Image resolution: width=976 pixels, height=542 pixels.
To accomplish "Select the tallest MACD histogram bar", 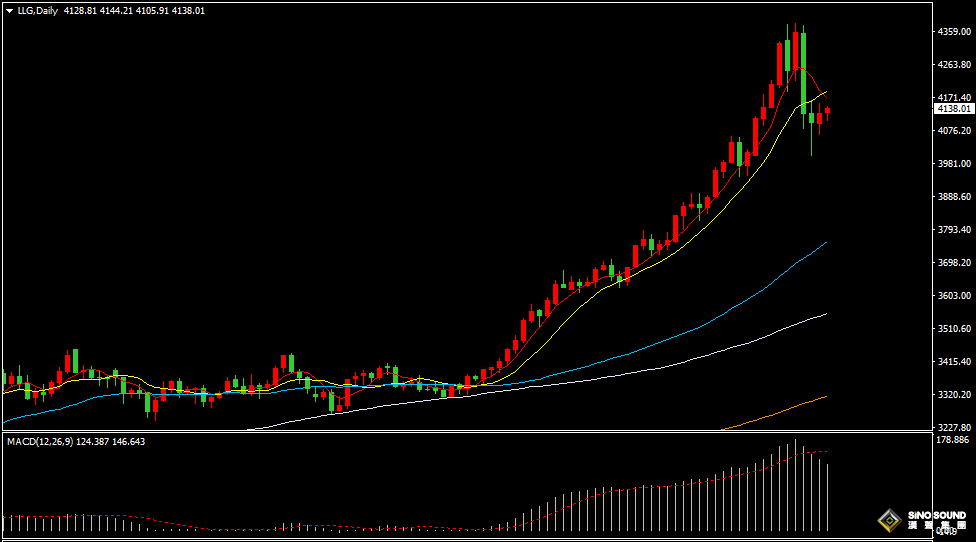I will tap(796, 485).
